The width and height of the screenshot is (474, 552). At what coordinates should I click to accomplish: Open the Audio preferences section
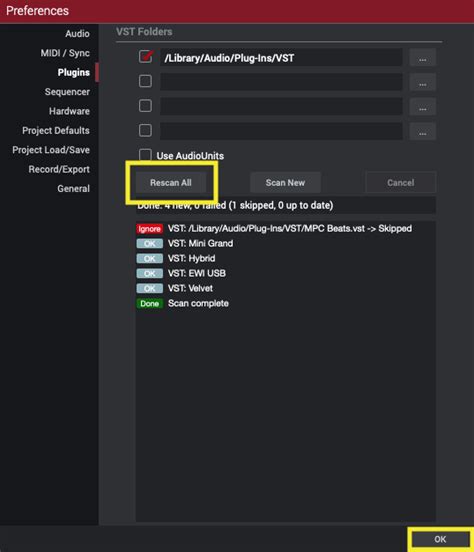[77, 34]
